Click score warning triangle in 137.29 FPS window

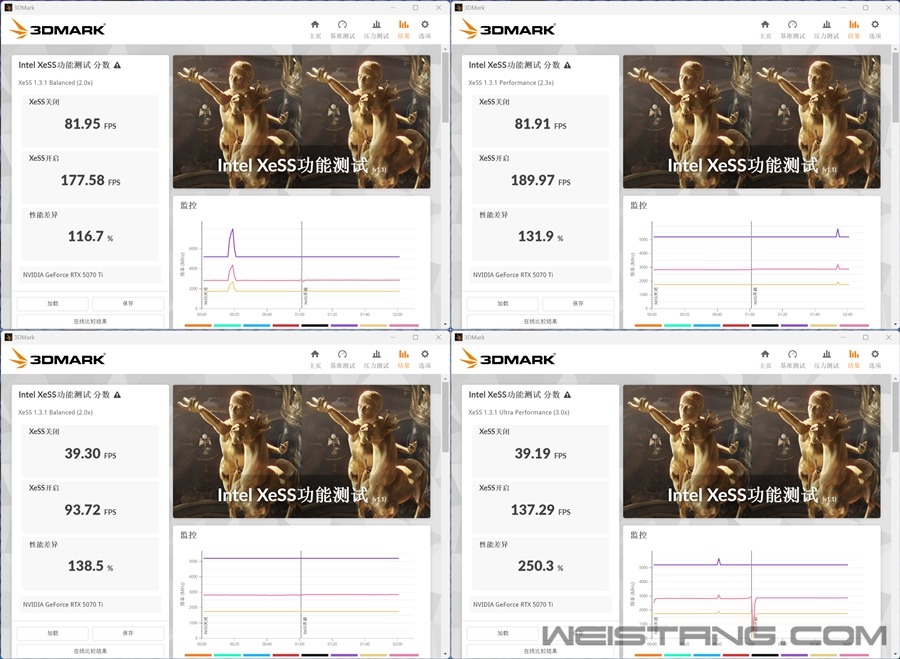point(567,394)
